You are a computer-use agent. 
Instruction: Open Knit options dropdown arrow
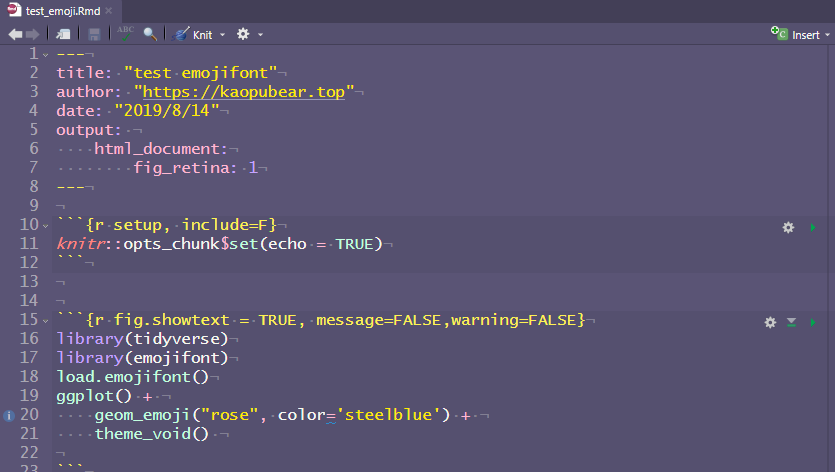tap(223, 35)
